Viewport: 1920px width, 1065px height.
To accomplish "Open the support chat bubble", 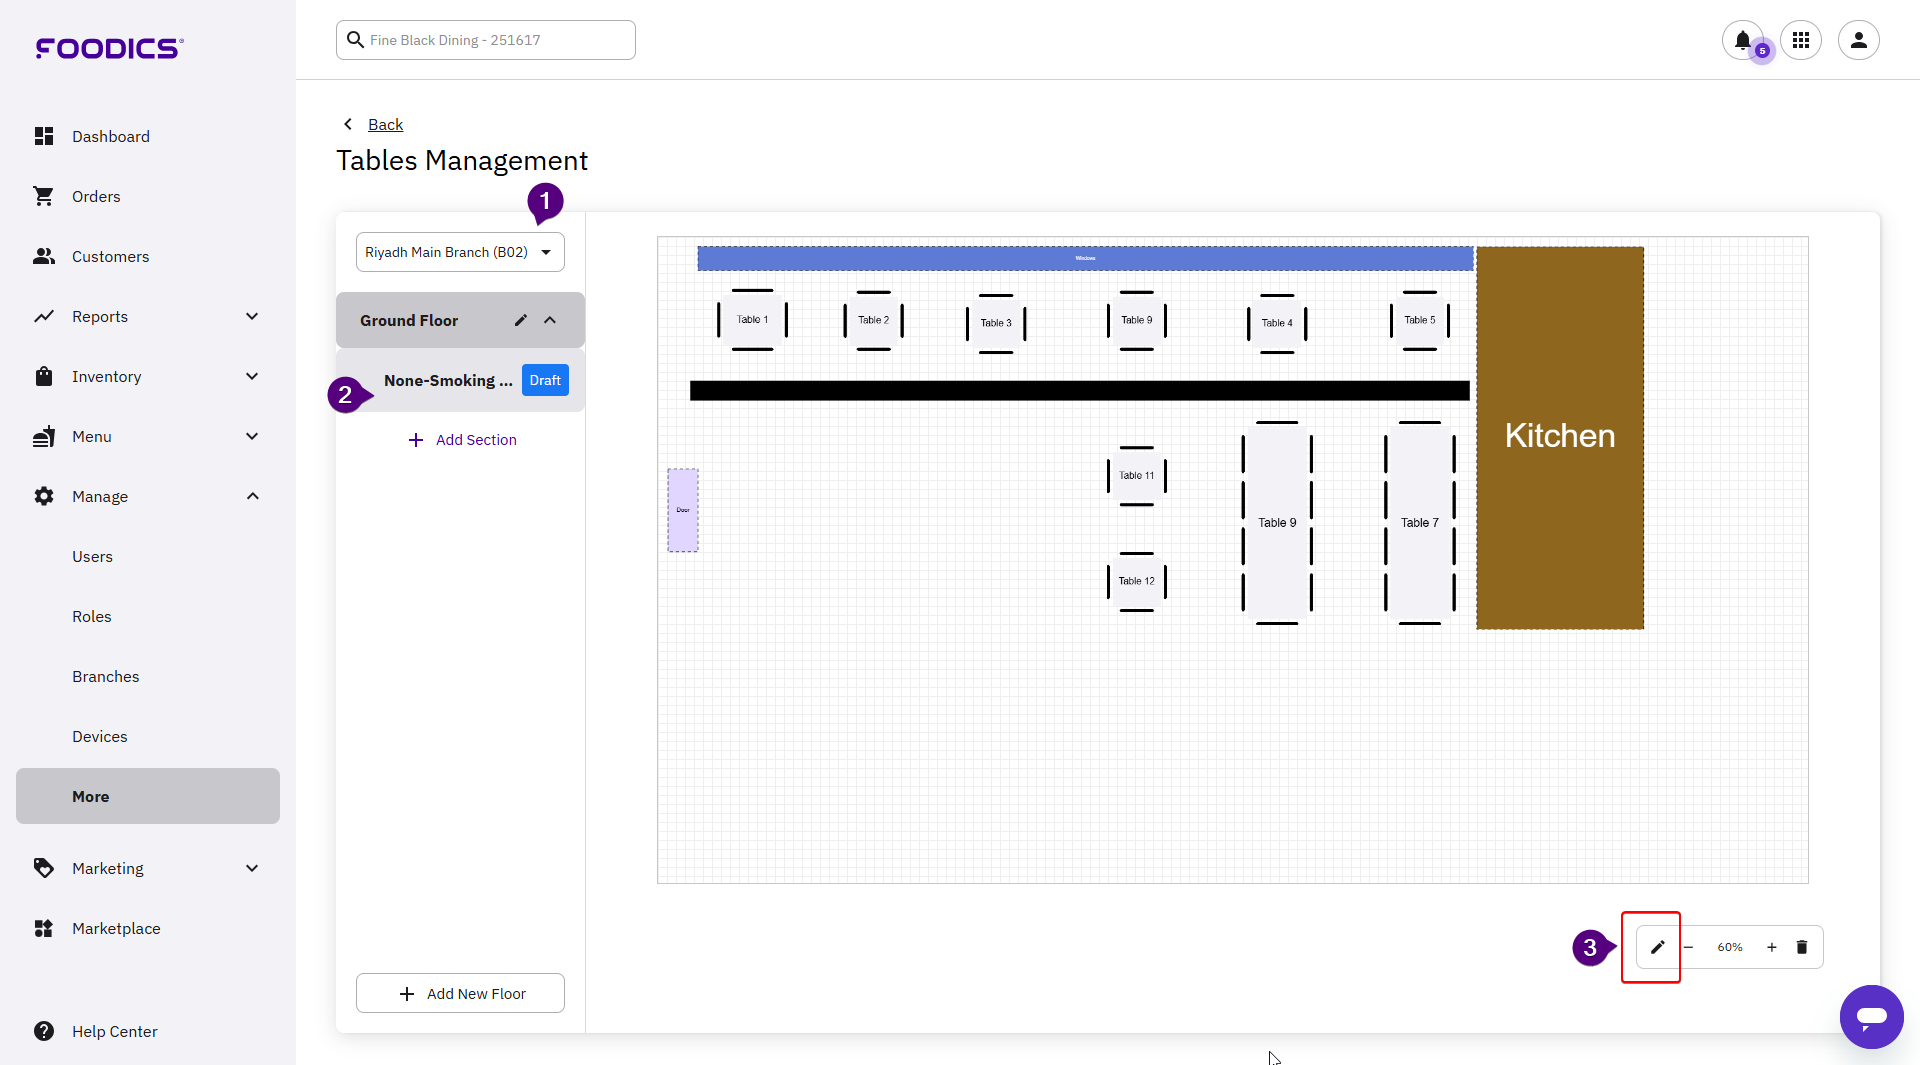I will click(x=1871, y=1016).
